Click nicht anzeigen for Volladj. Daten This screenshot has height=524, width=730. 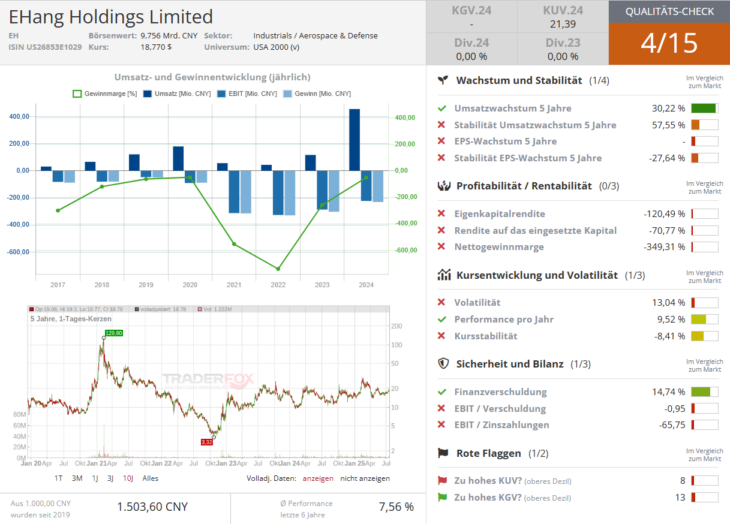(x=365, y=478)
